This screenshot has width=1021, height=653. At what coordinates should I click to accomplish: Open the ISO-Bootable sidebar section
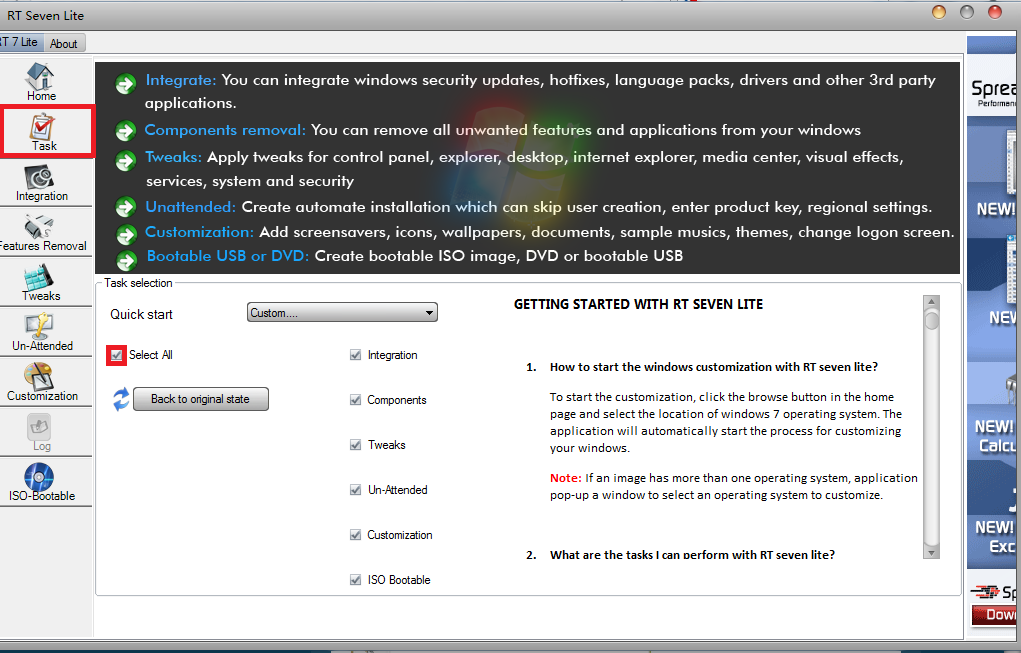pyautogui.click(x=41, y=482)
